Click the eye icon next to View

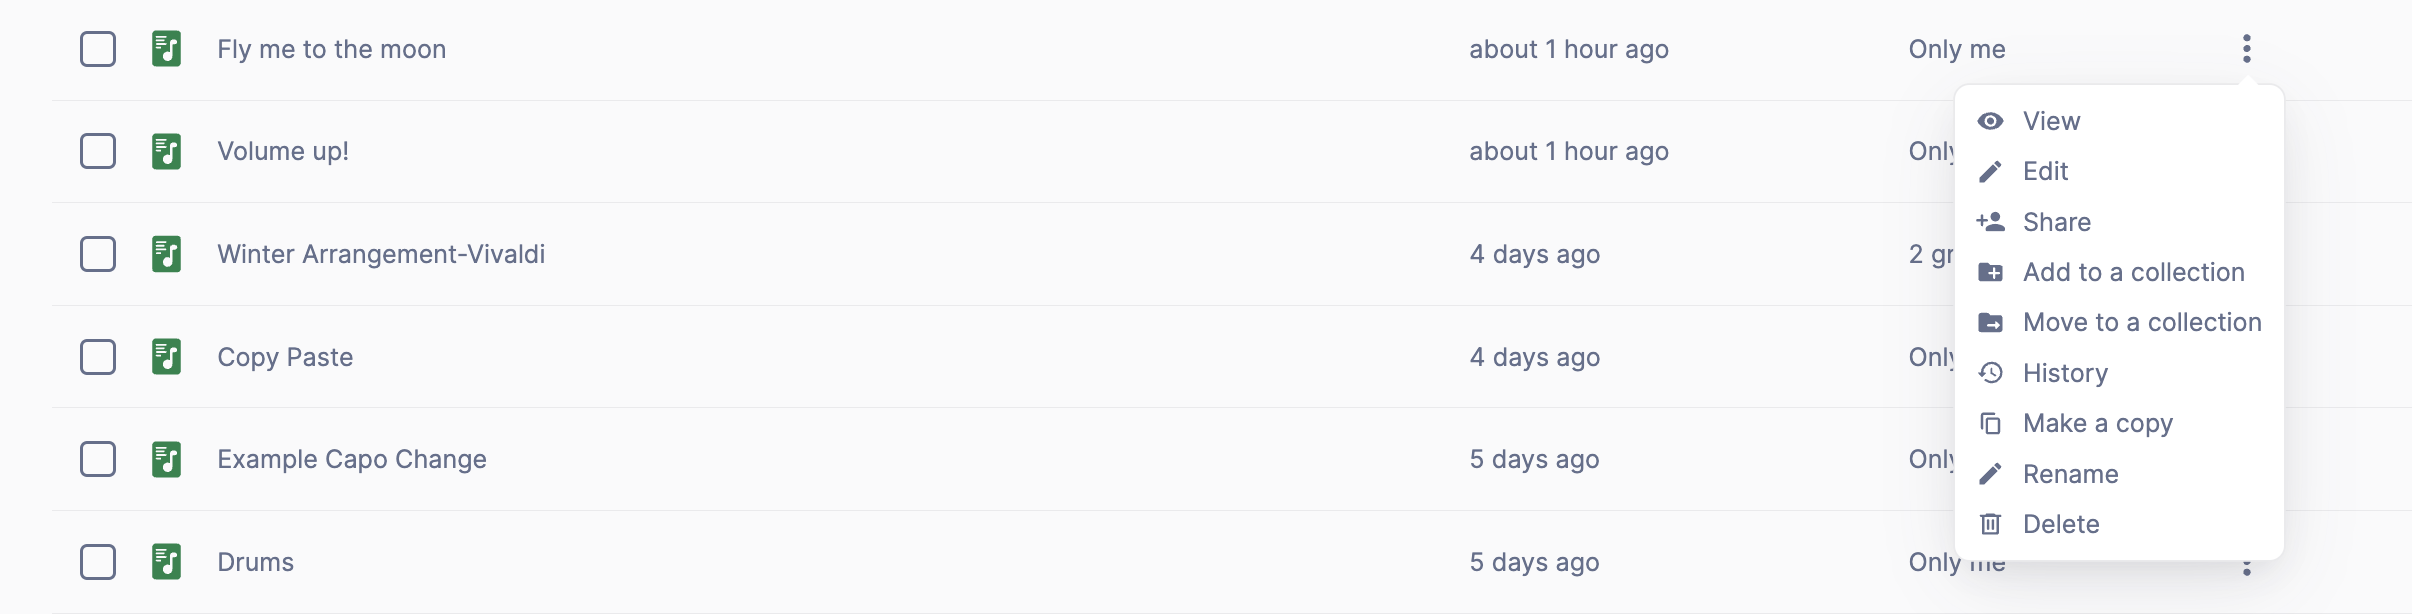(x=1990, y=121)
